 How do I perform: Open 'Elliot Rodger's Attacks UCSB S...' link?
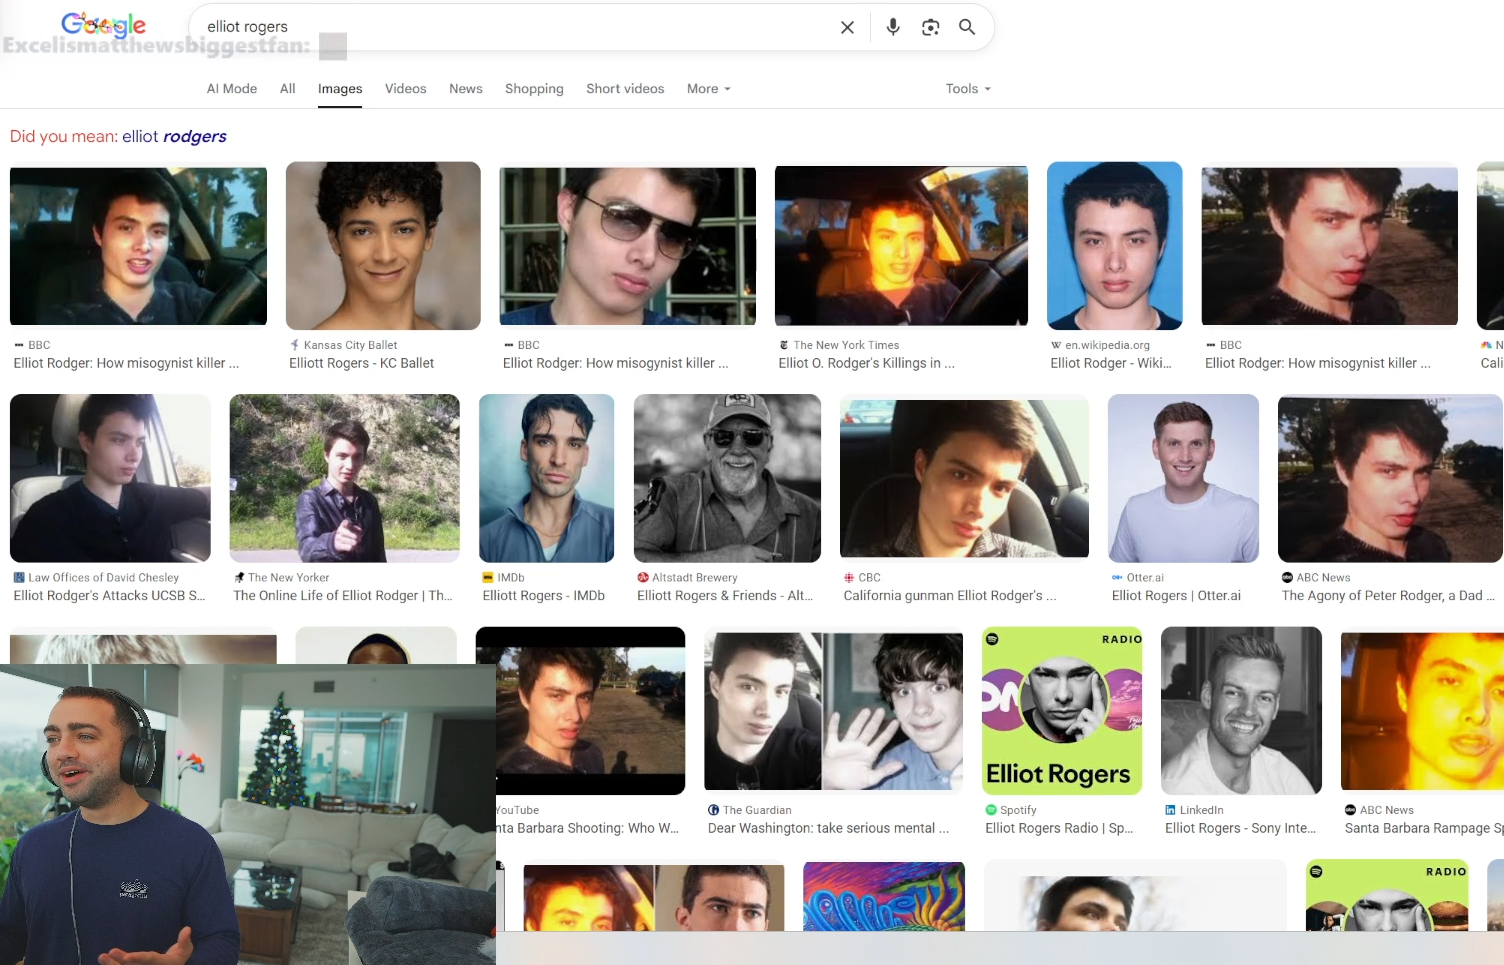[x=110, y=595]
